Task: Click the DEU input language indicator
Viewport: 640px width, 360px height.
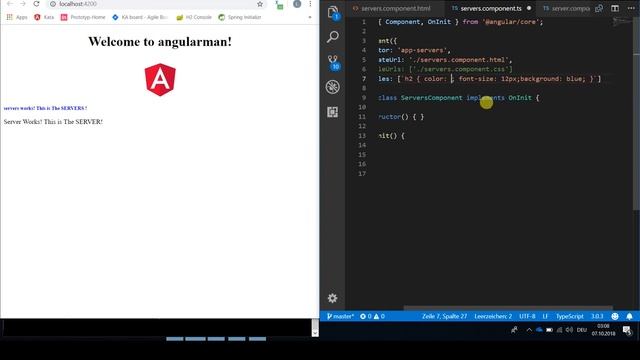Action: click(x=582, y=330)
